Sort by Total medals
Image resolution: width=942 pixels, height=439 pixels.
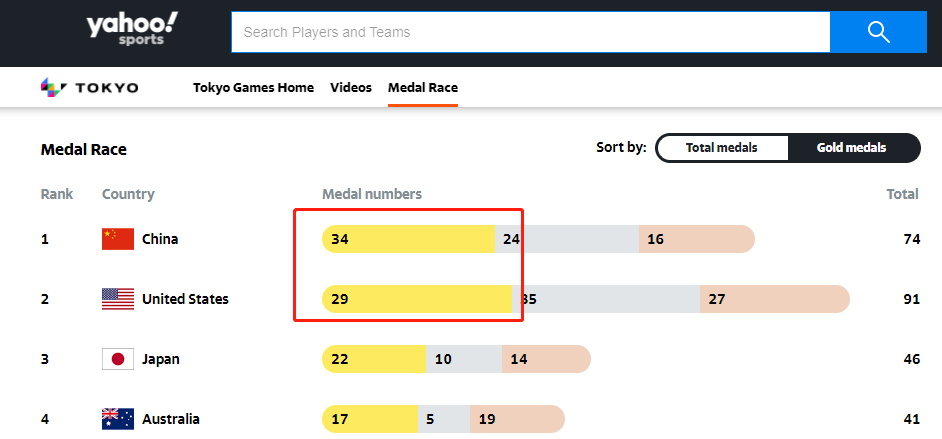pos(721,148)
